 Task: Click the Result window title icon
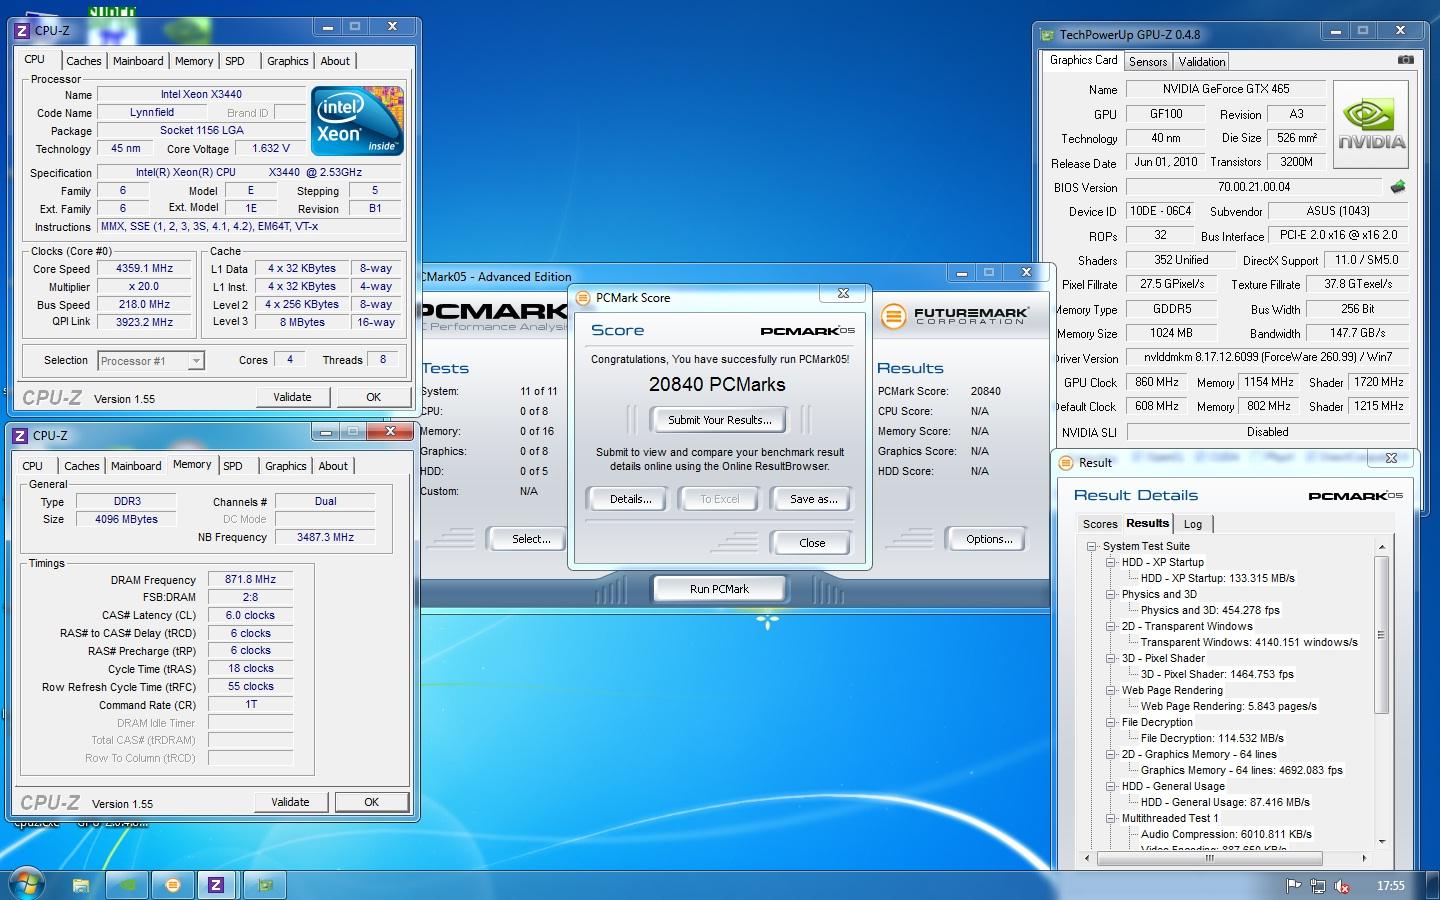pyautogui.click(x=1065, y=462)
